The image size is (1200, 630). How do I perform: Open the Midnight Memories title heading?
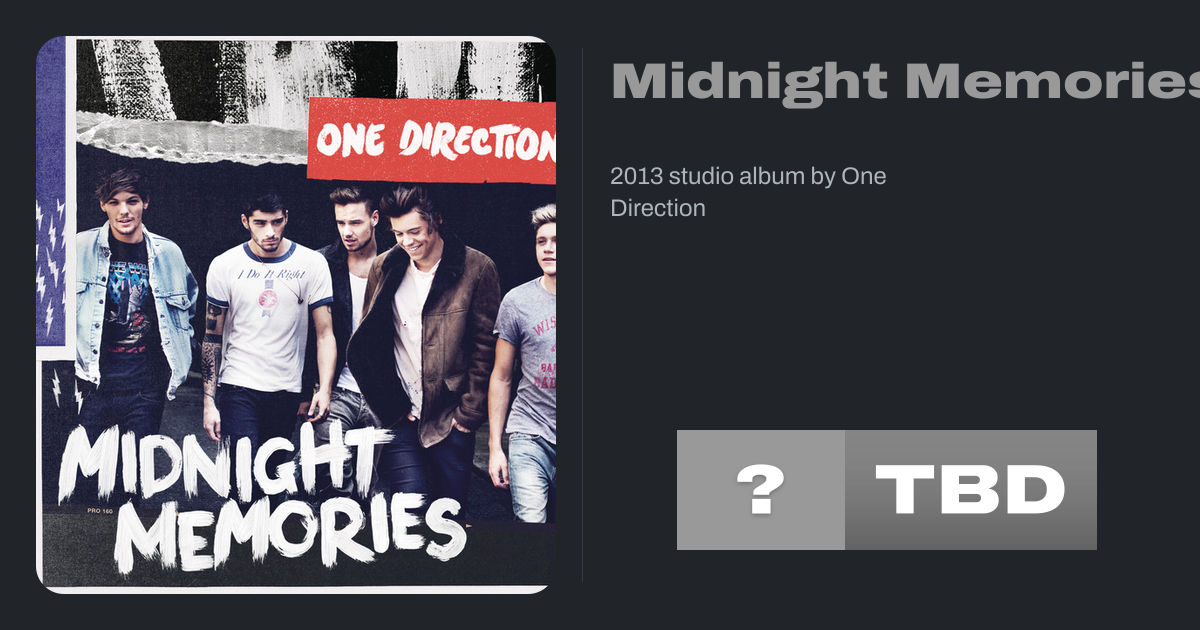point(905,82)
